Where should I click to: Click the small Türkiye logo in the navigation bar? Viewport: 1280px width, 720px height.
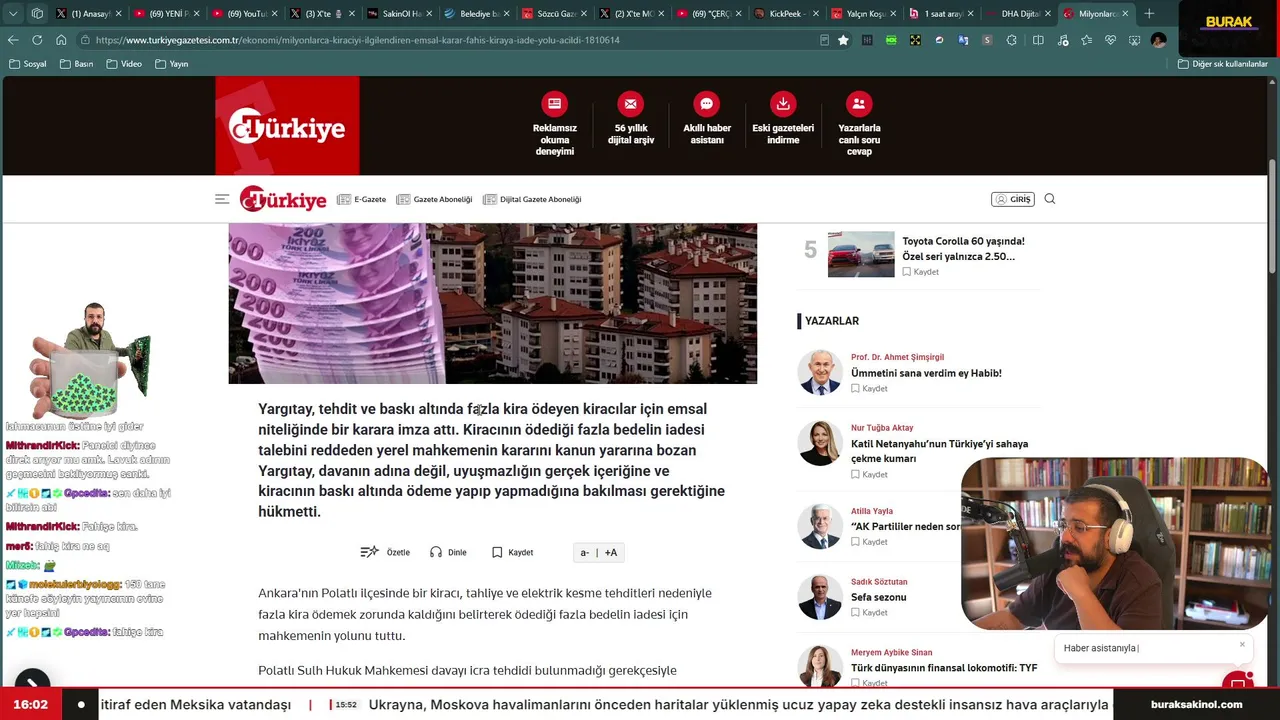click(x=283, y=199)
